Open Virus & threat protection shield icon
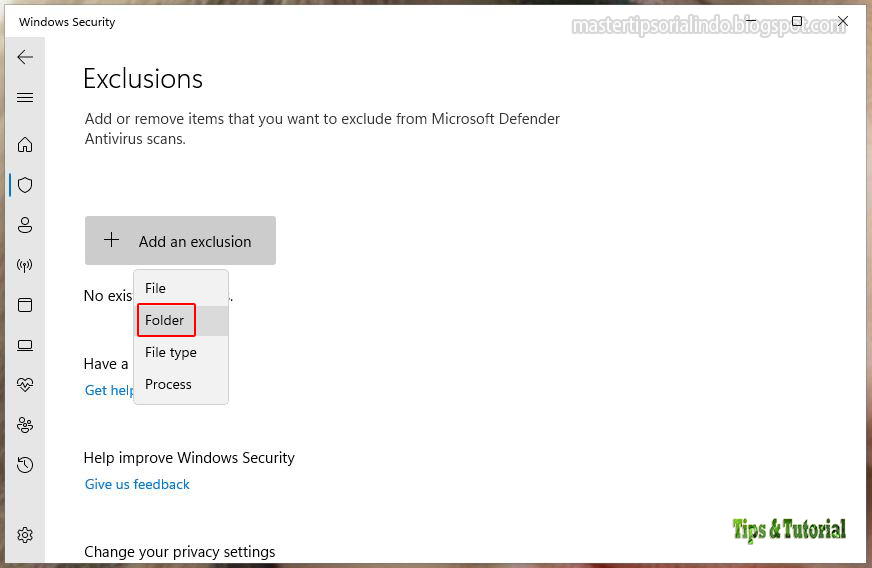 (25, 185)
